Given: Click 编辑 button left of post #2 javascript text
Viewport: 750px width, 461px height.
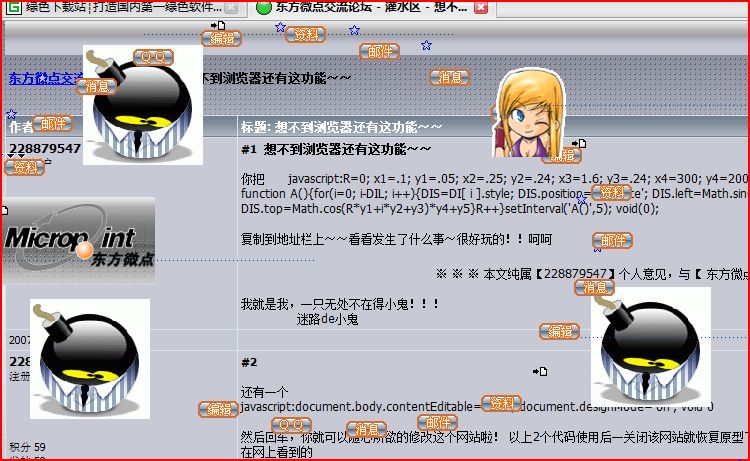Looking at the screenshot, I should pyautogui.click(x=217, y=408).
